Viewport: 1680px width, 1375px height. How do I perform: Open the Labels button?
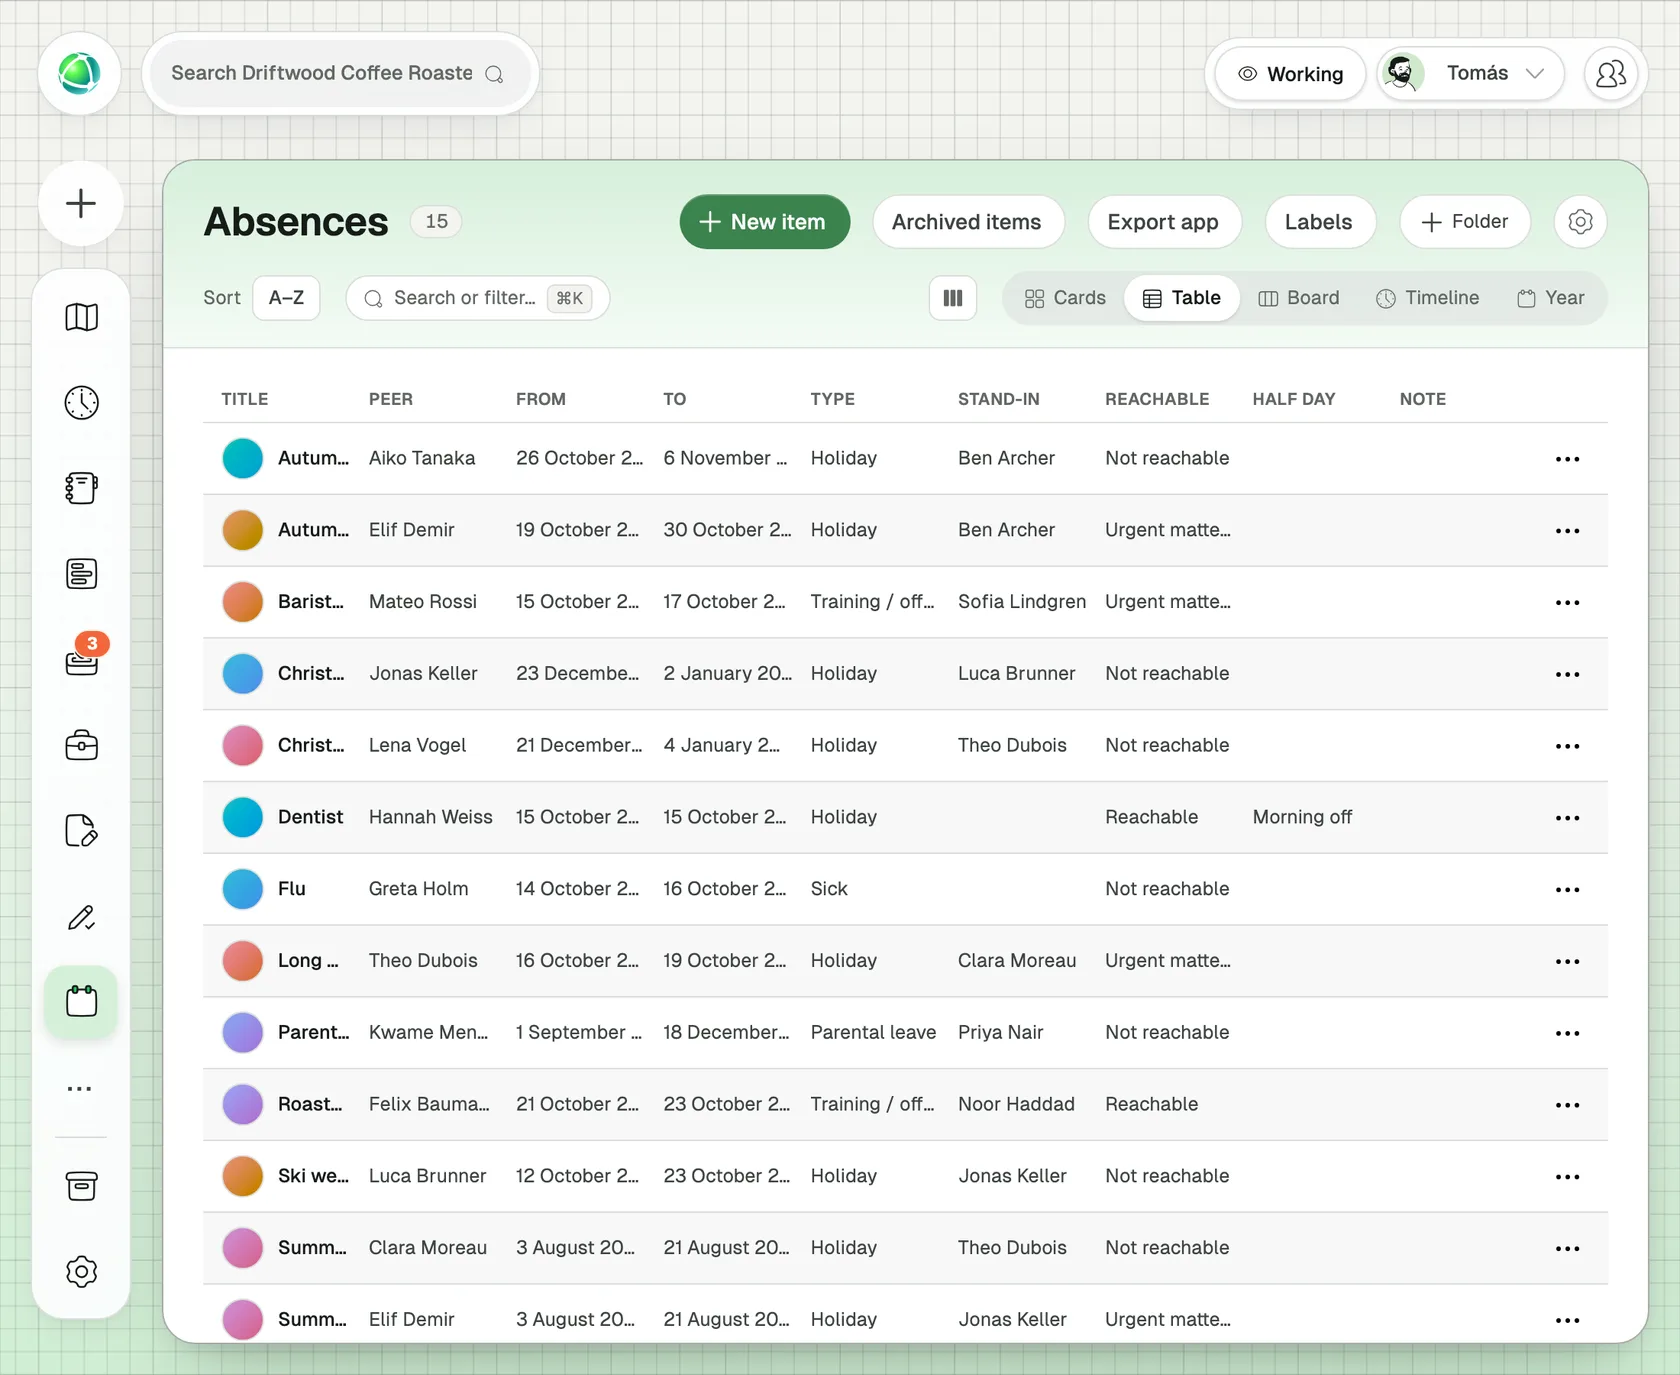1319,222
